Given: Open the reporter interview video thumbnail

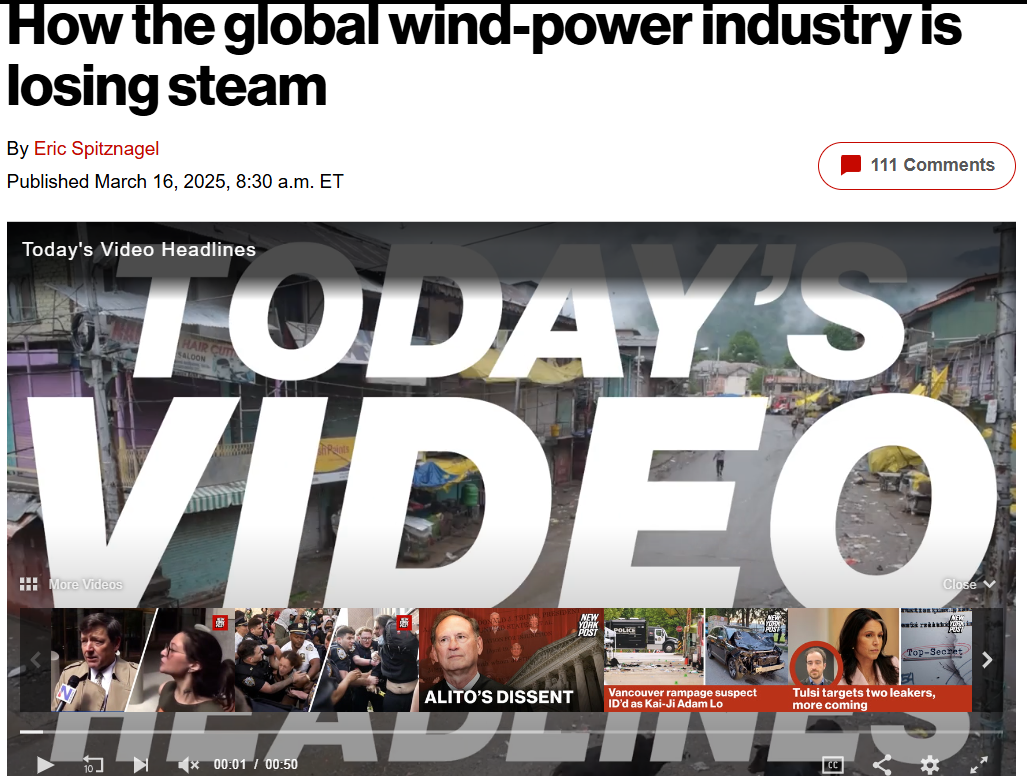Looking at the screenshot, I should click(x=143, y=660).
